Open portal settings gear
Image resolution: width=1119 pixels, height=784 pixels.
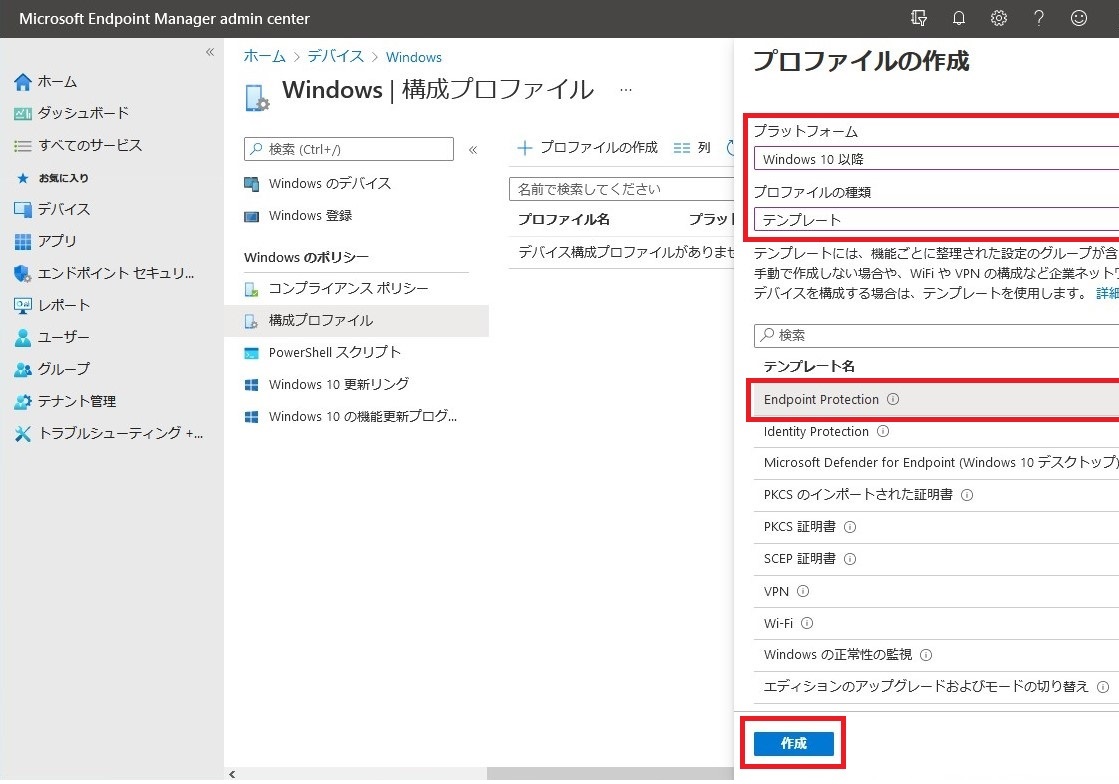pyautogui.click(x=999, y=19)
